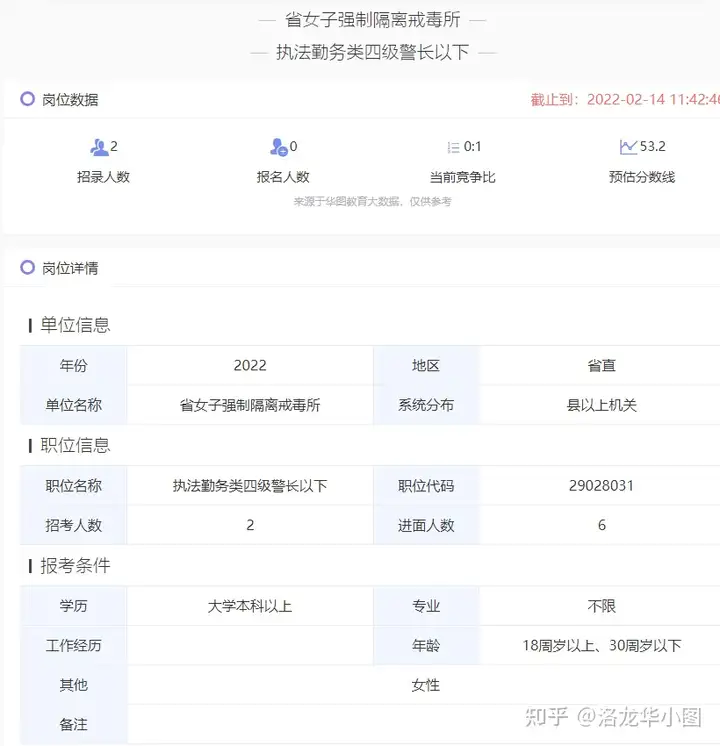
Task: Click the 报考条件 heading
Action: 75,566
